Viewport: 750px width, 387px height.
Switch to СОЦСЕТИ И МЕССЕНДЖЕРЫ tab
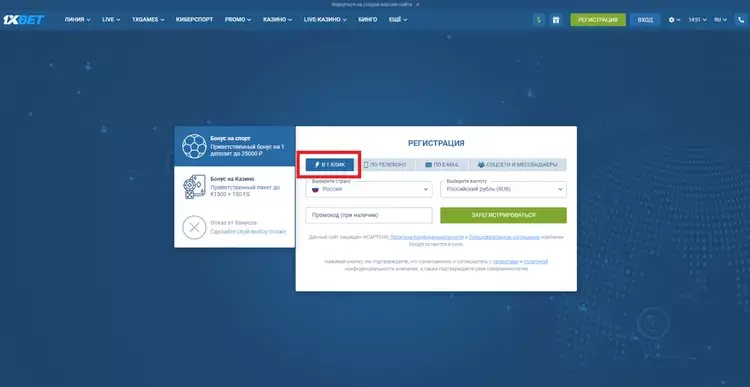[518, 165]
